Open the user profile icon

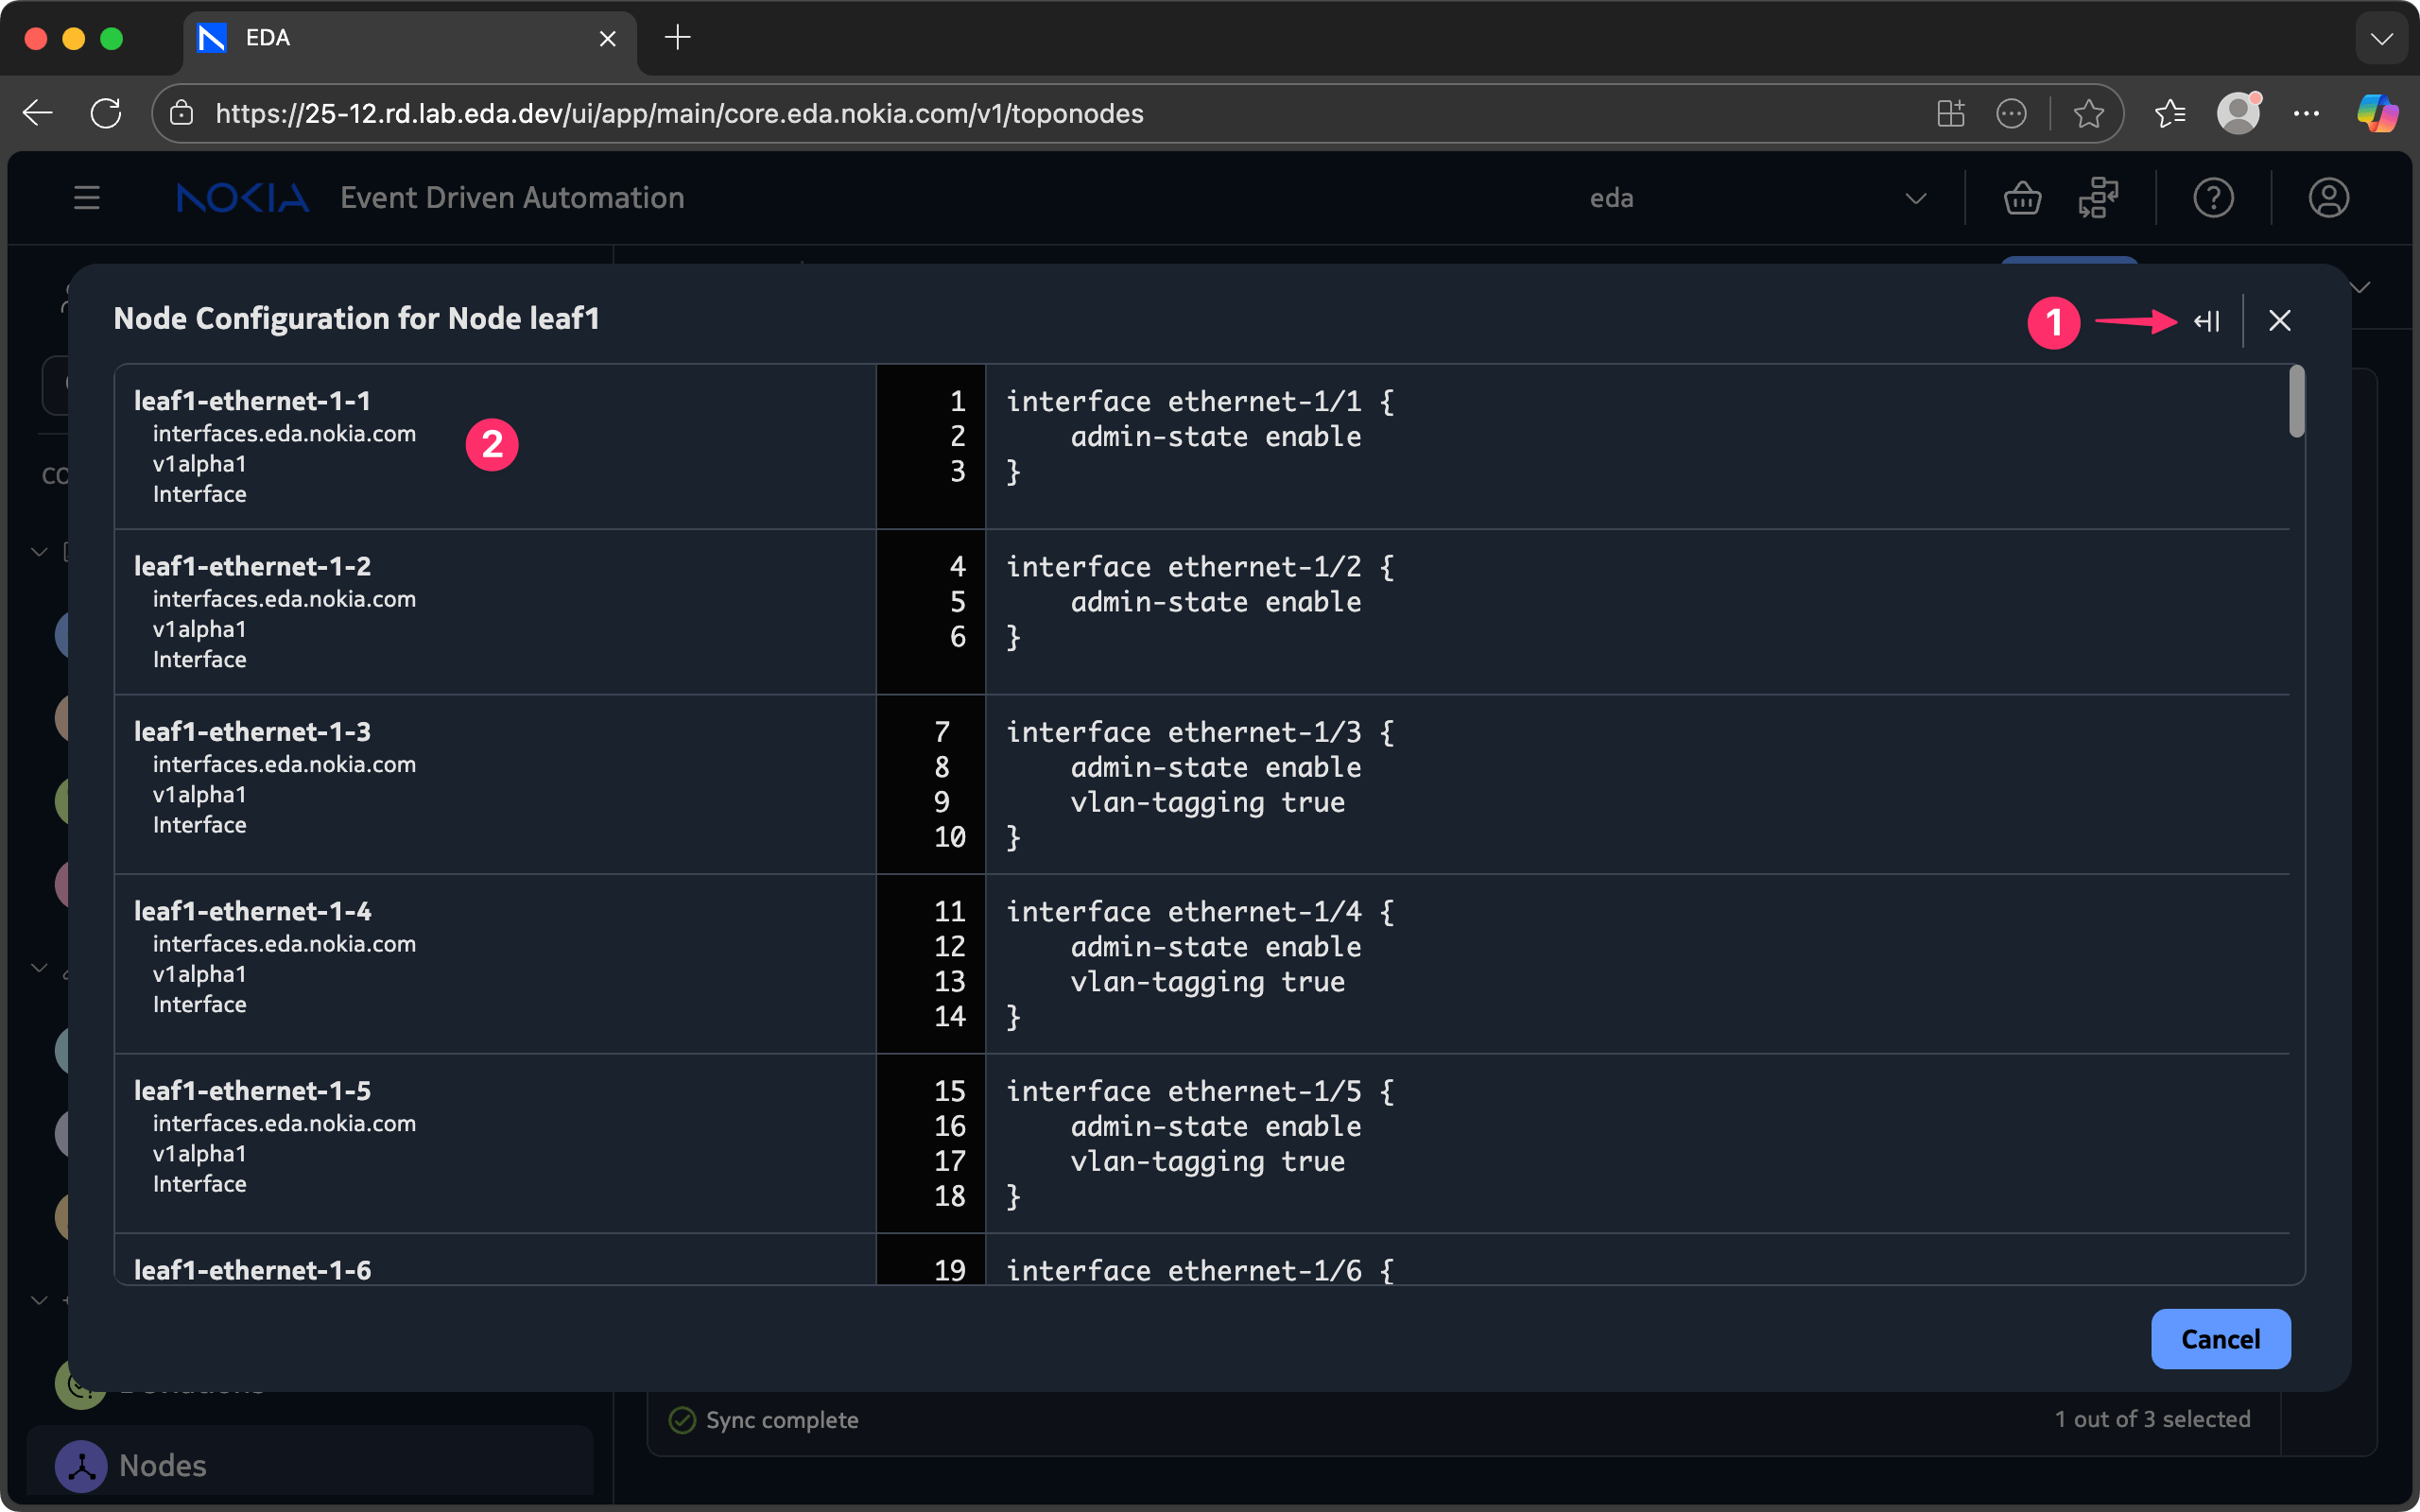pyautogui.click(x=2328, y=198)
